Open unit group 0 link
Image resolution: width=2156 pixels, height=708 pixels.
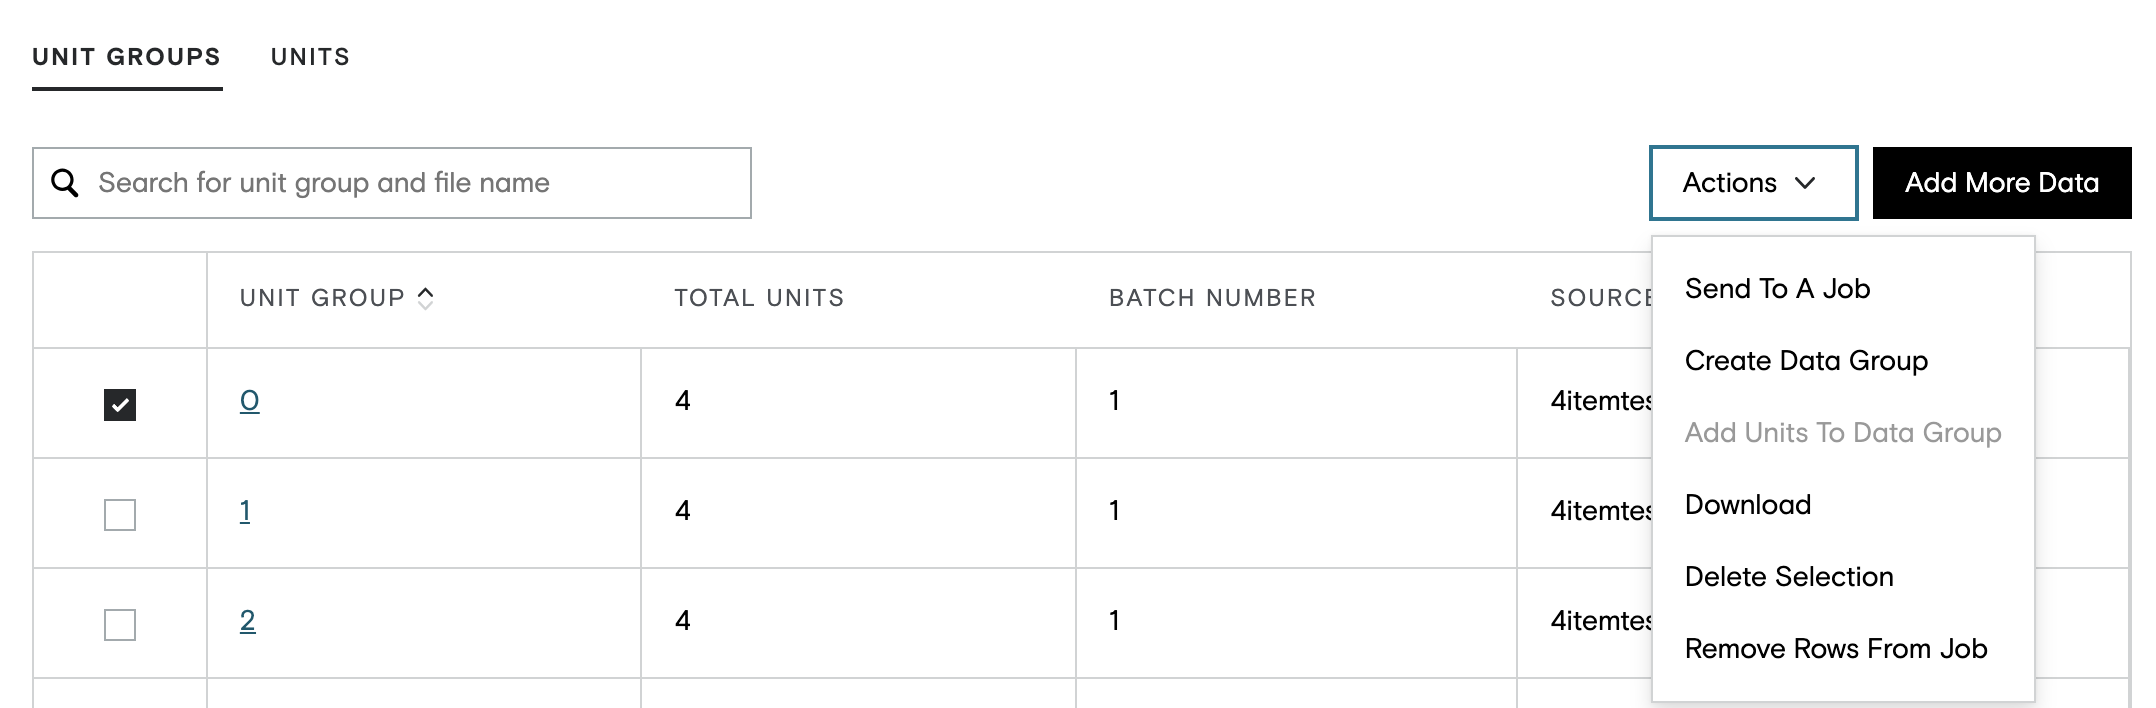[x=250, y=401]
